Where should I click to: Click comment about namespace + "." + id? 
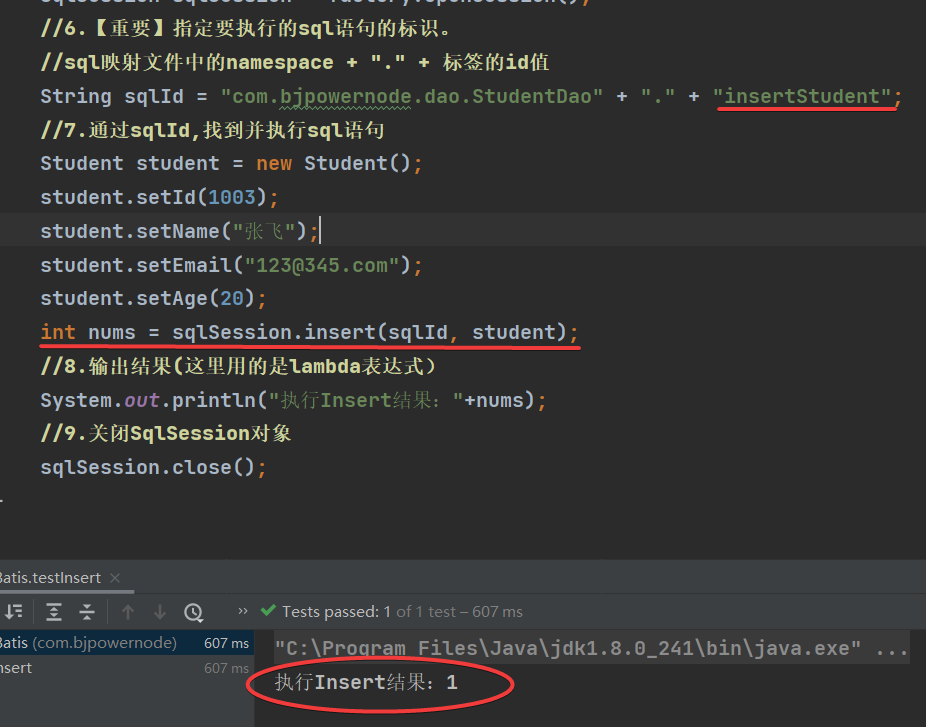click(295, 62)
